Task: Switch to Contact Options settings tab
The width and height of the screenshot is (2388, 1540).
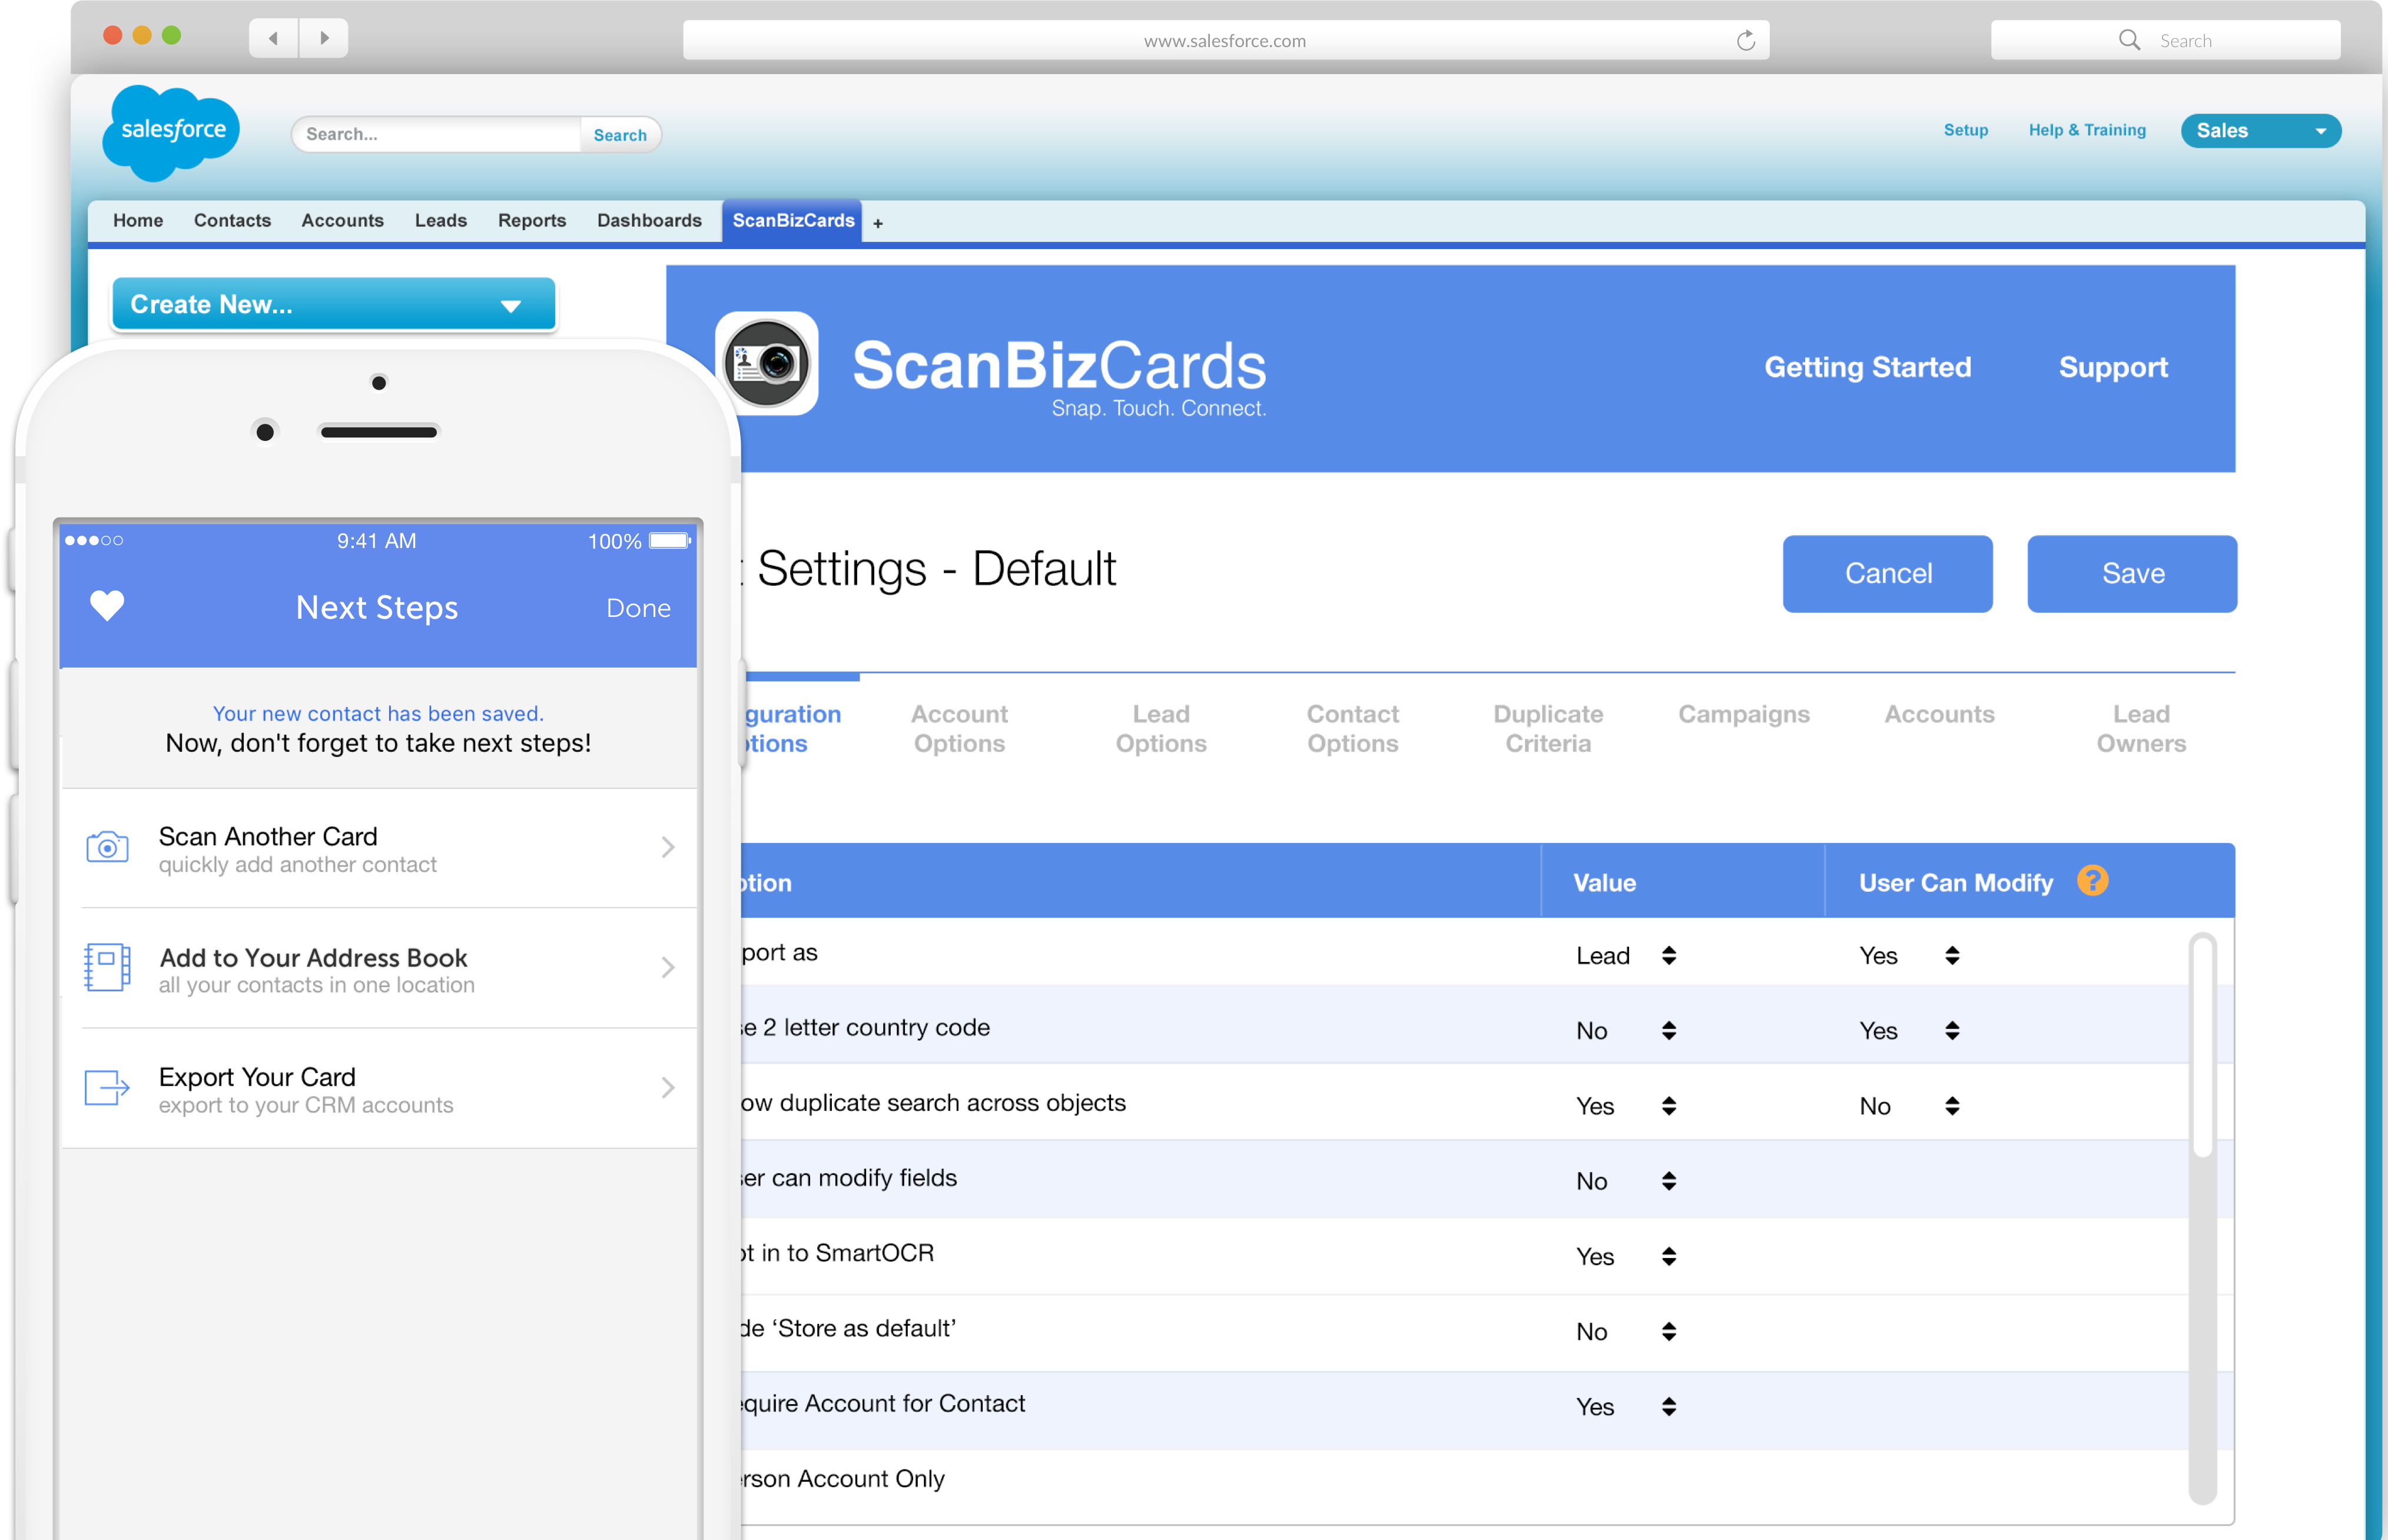Action: click(x=1352, y=728)
